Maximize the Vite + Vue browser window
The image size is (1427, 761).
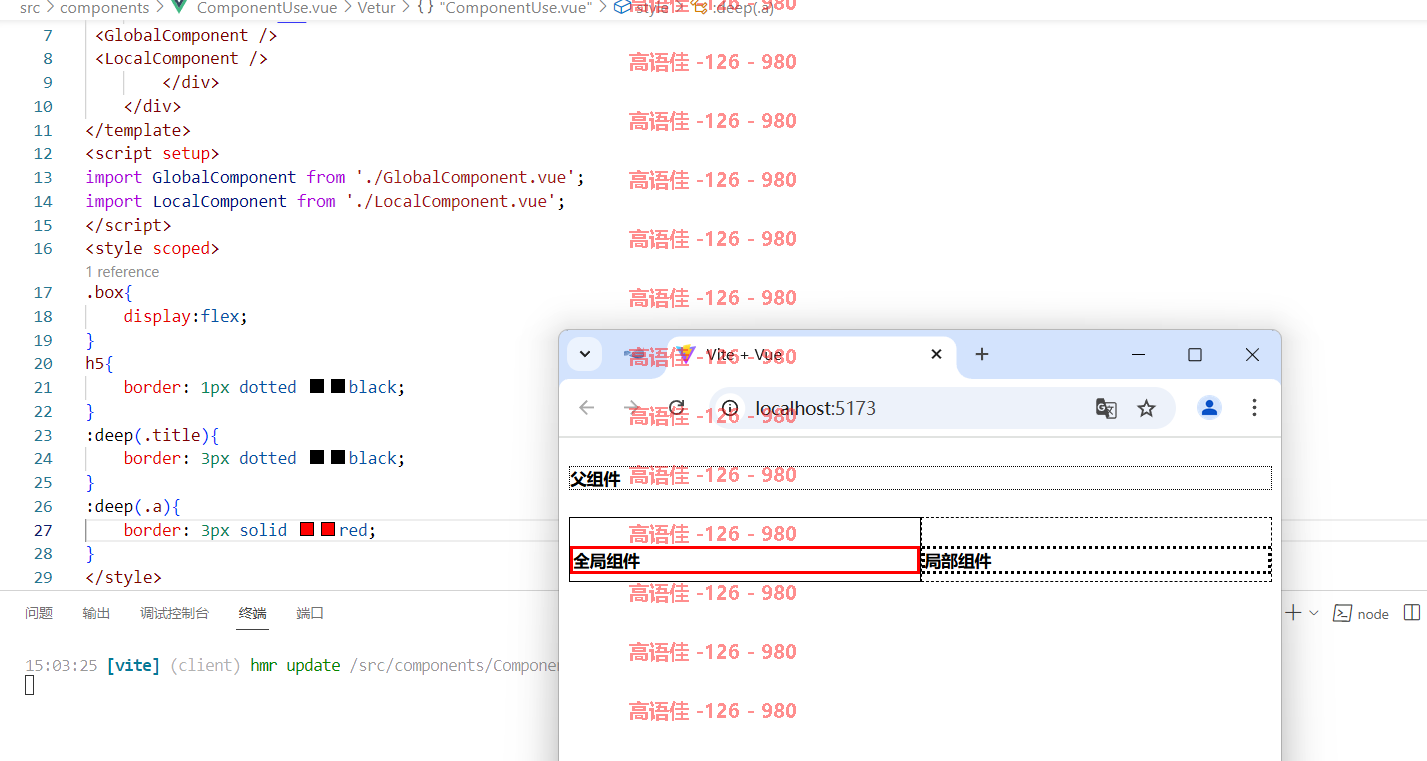[x=1194, y=354]
